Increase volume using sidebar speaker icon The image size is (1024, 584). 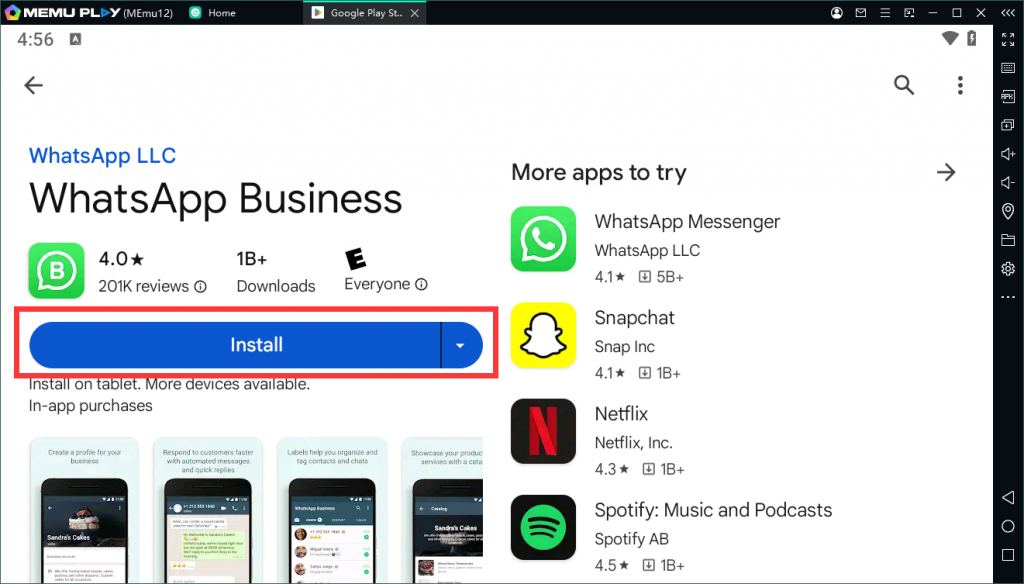(x=1008, y=154)
